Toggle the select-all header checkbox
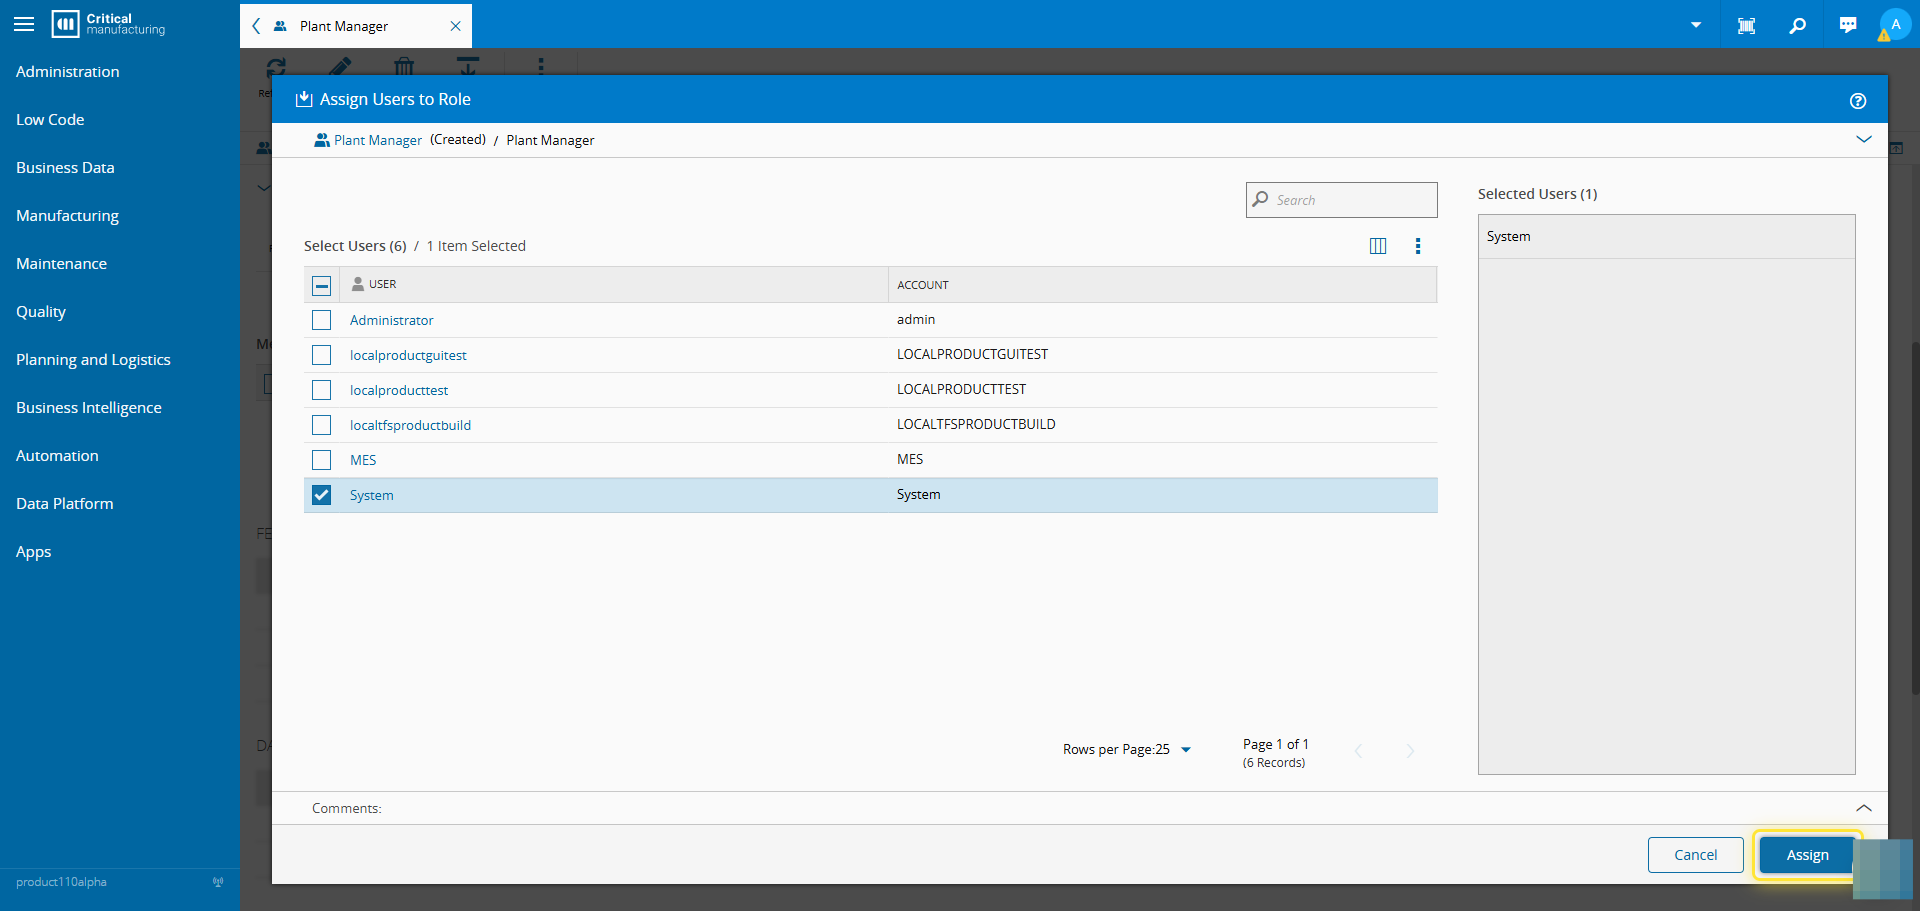1920x911 pixels. [x=321, y=285]
